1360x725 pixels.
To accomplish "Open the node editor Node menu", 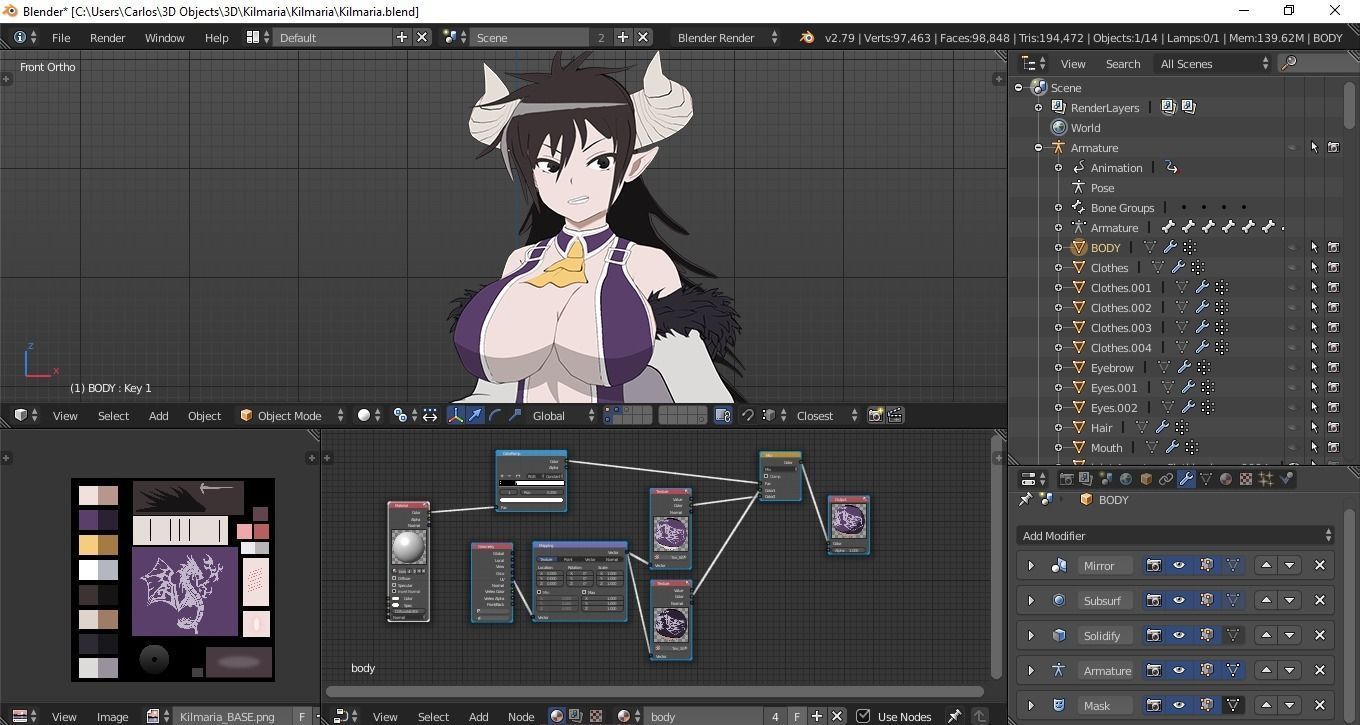I will coord(521,716).
